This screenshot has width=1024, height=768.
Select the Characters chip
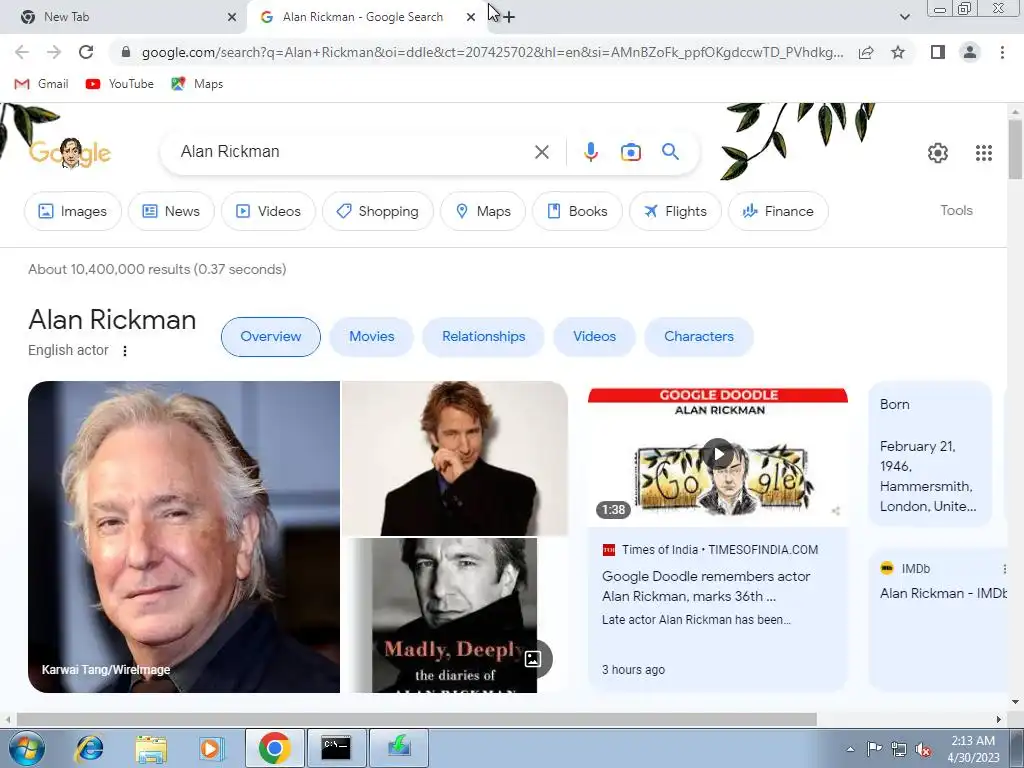[699, 336]
